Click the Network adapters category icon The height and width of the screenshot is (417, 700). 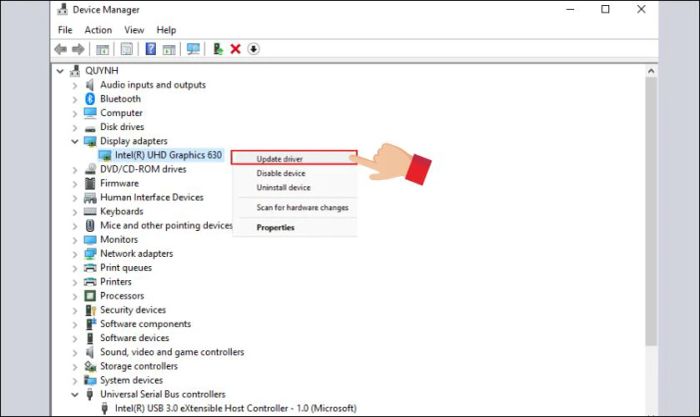pos(90,254)
